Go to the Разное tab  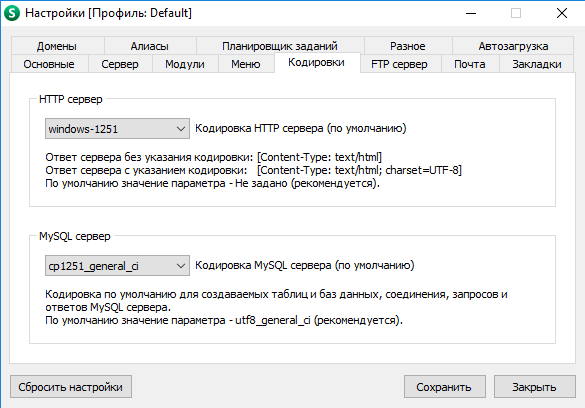[408, 46]
